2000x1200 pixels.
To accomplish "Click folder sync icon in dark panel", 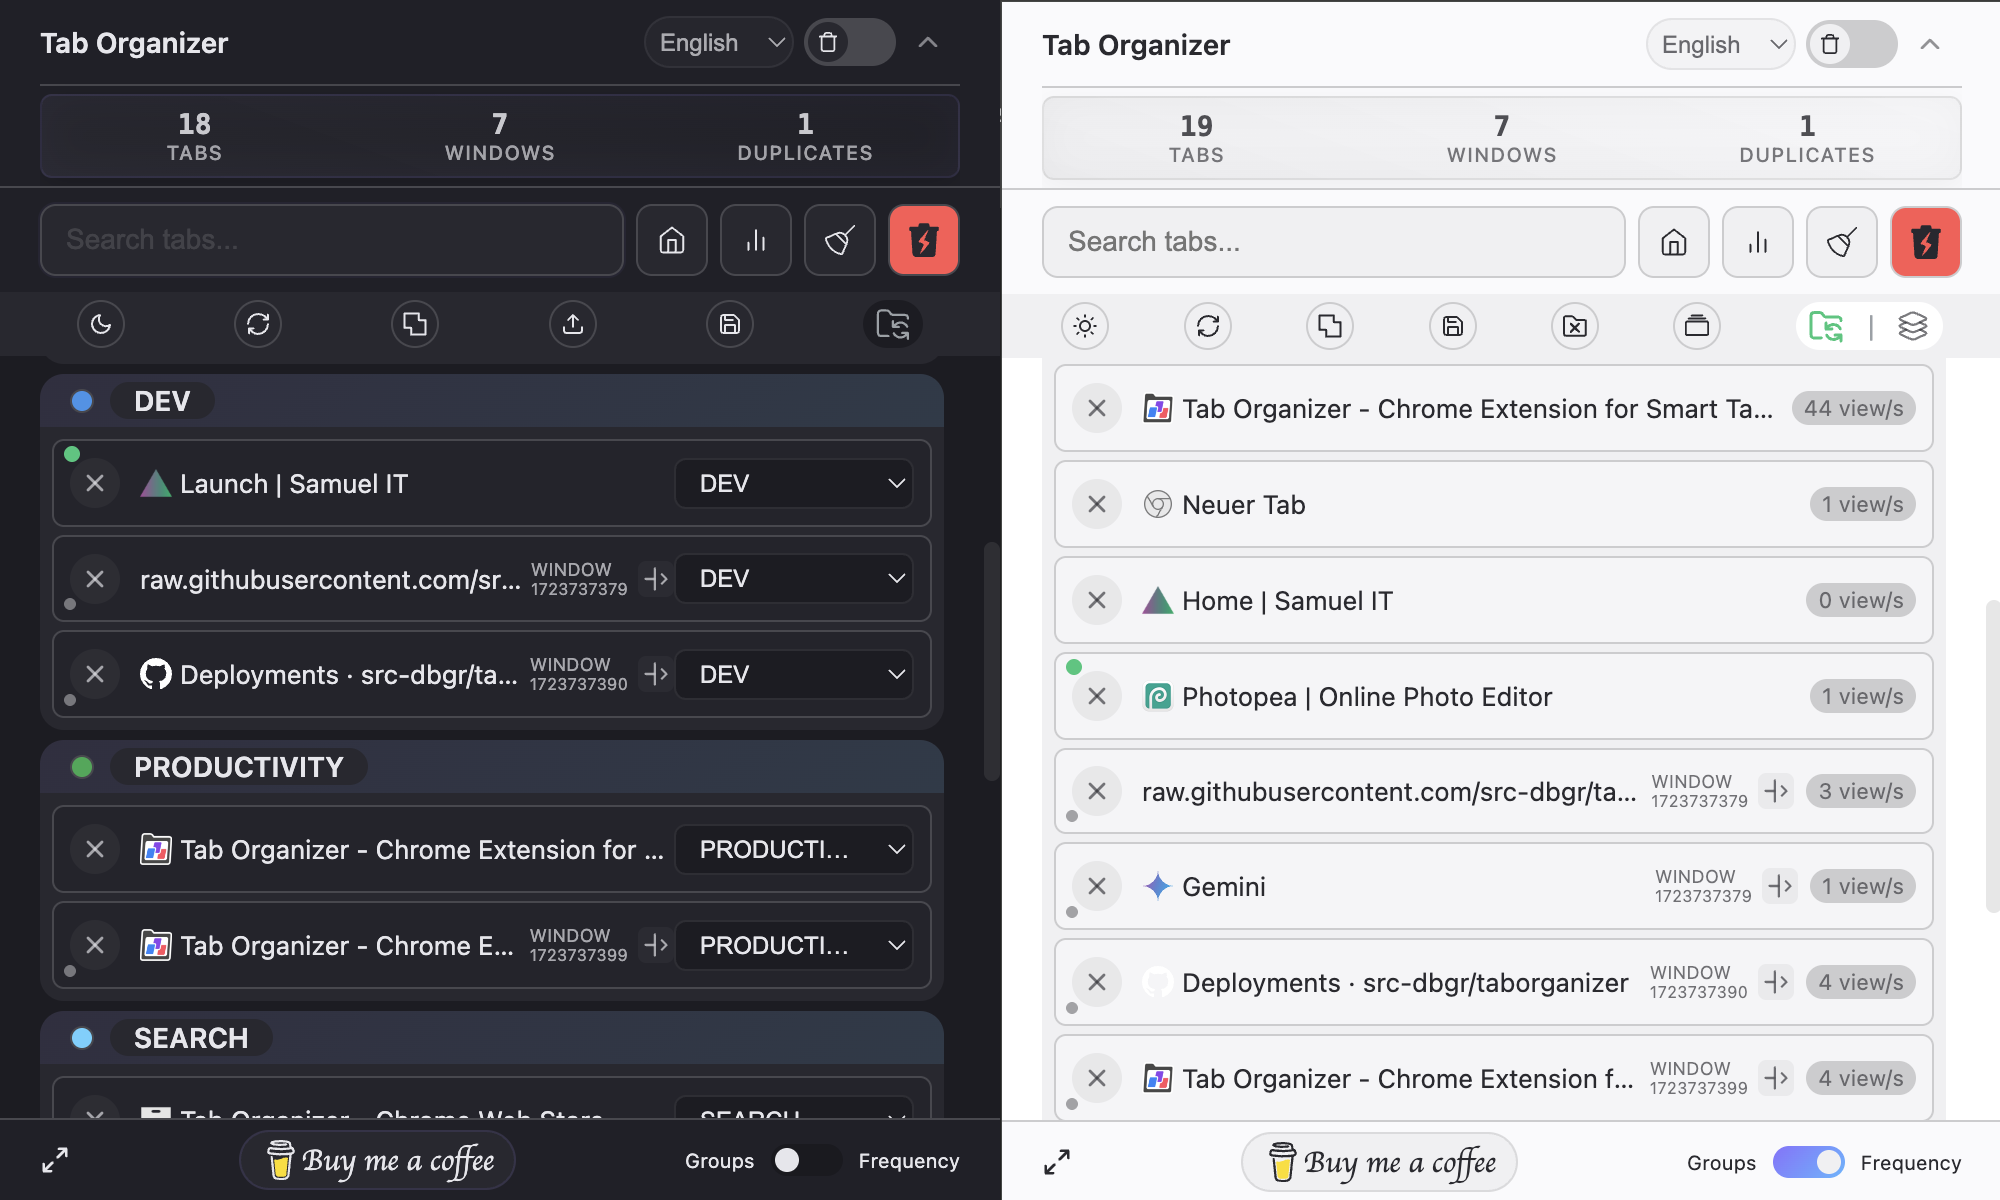I will pos(893,324).
